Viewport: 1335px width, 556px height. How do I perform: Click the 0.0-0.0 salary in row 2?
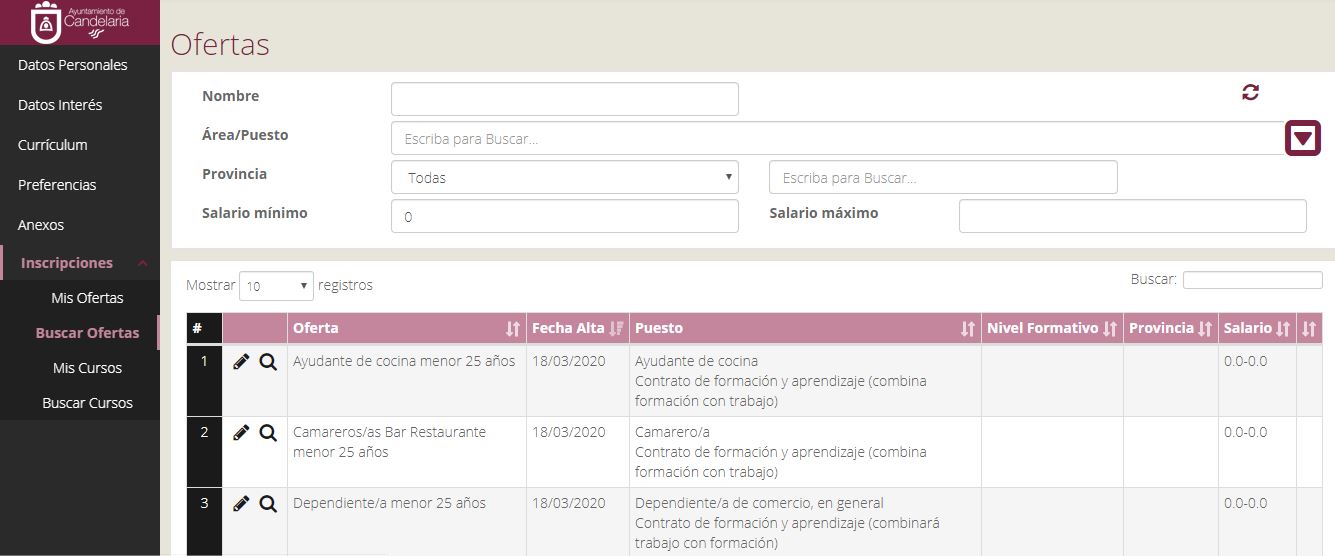pyautogui.click(x=1245, y=432)
